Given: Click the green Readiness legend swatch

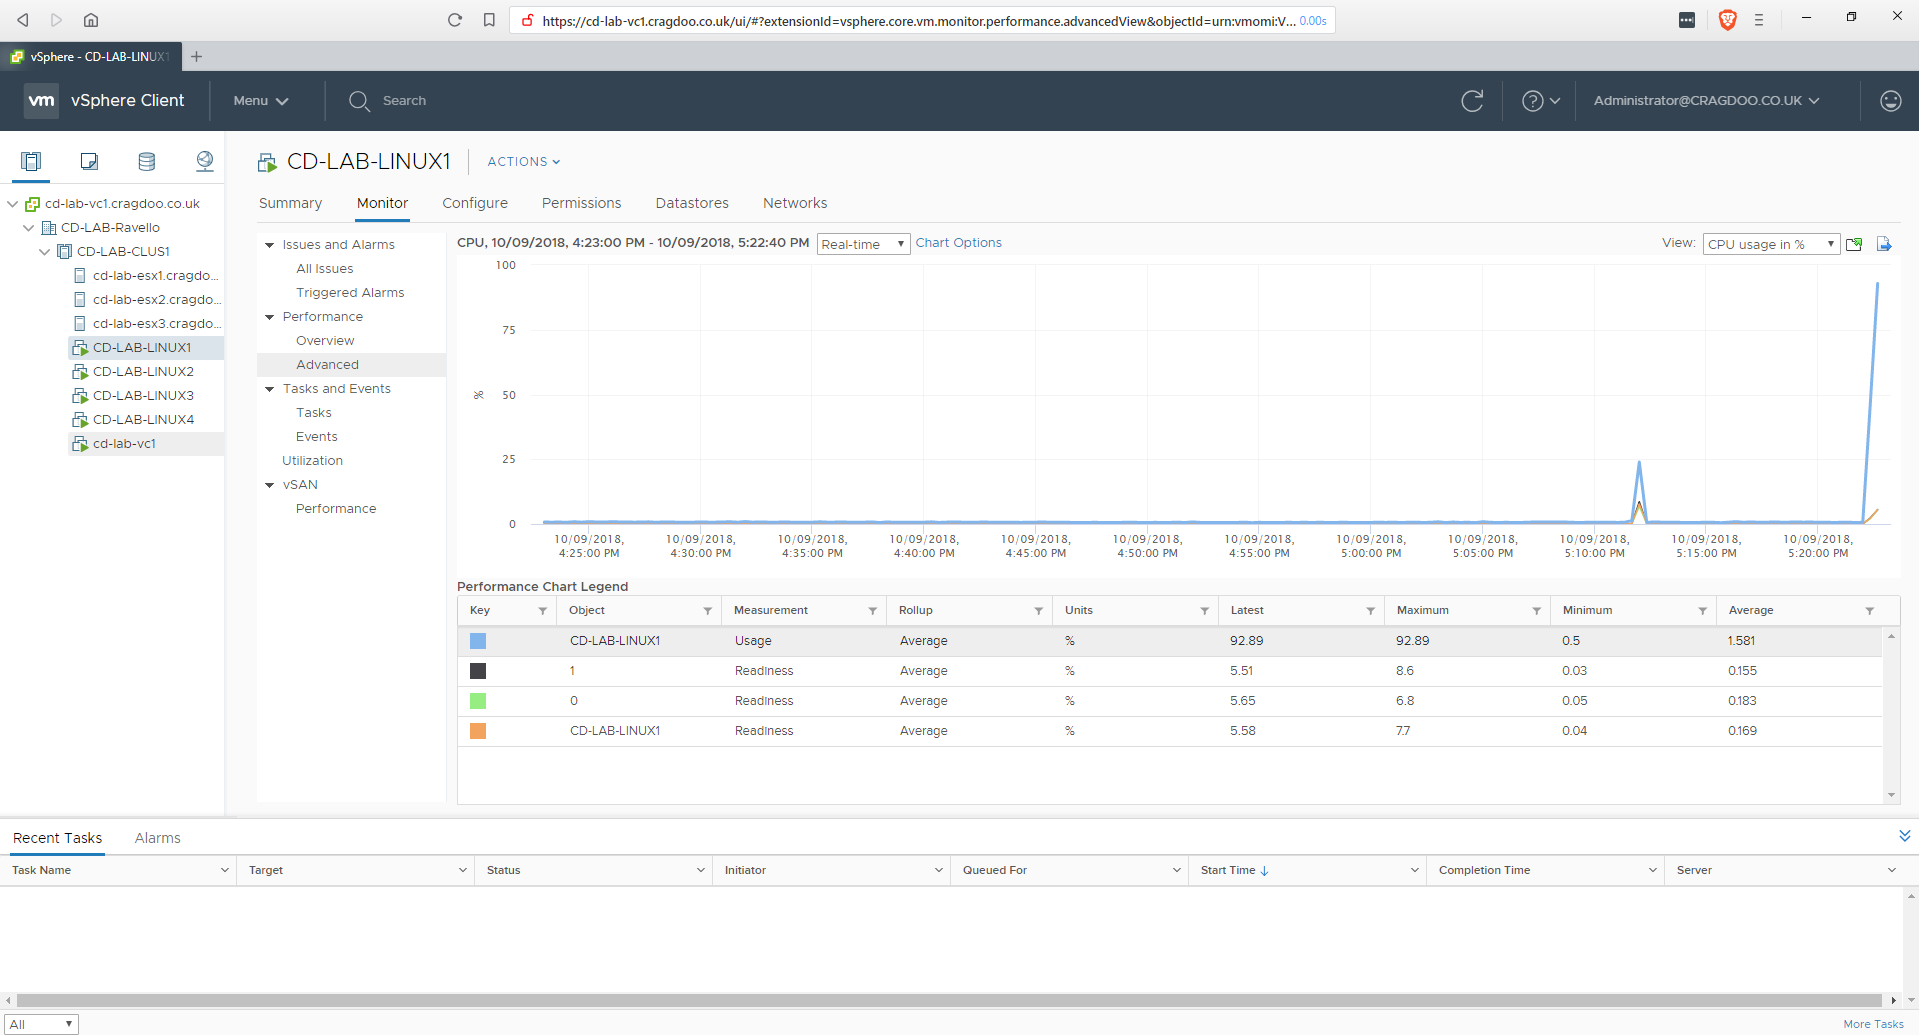Looking at the screenshot, I should click(x=478, y=701).
